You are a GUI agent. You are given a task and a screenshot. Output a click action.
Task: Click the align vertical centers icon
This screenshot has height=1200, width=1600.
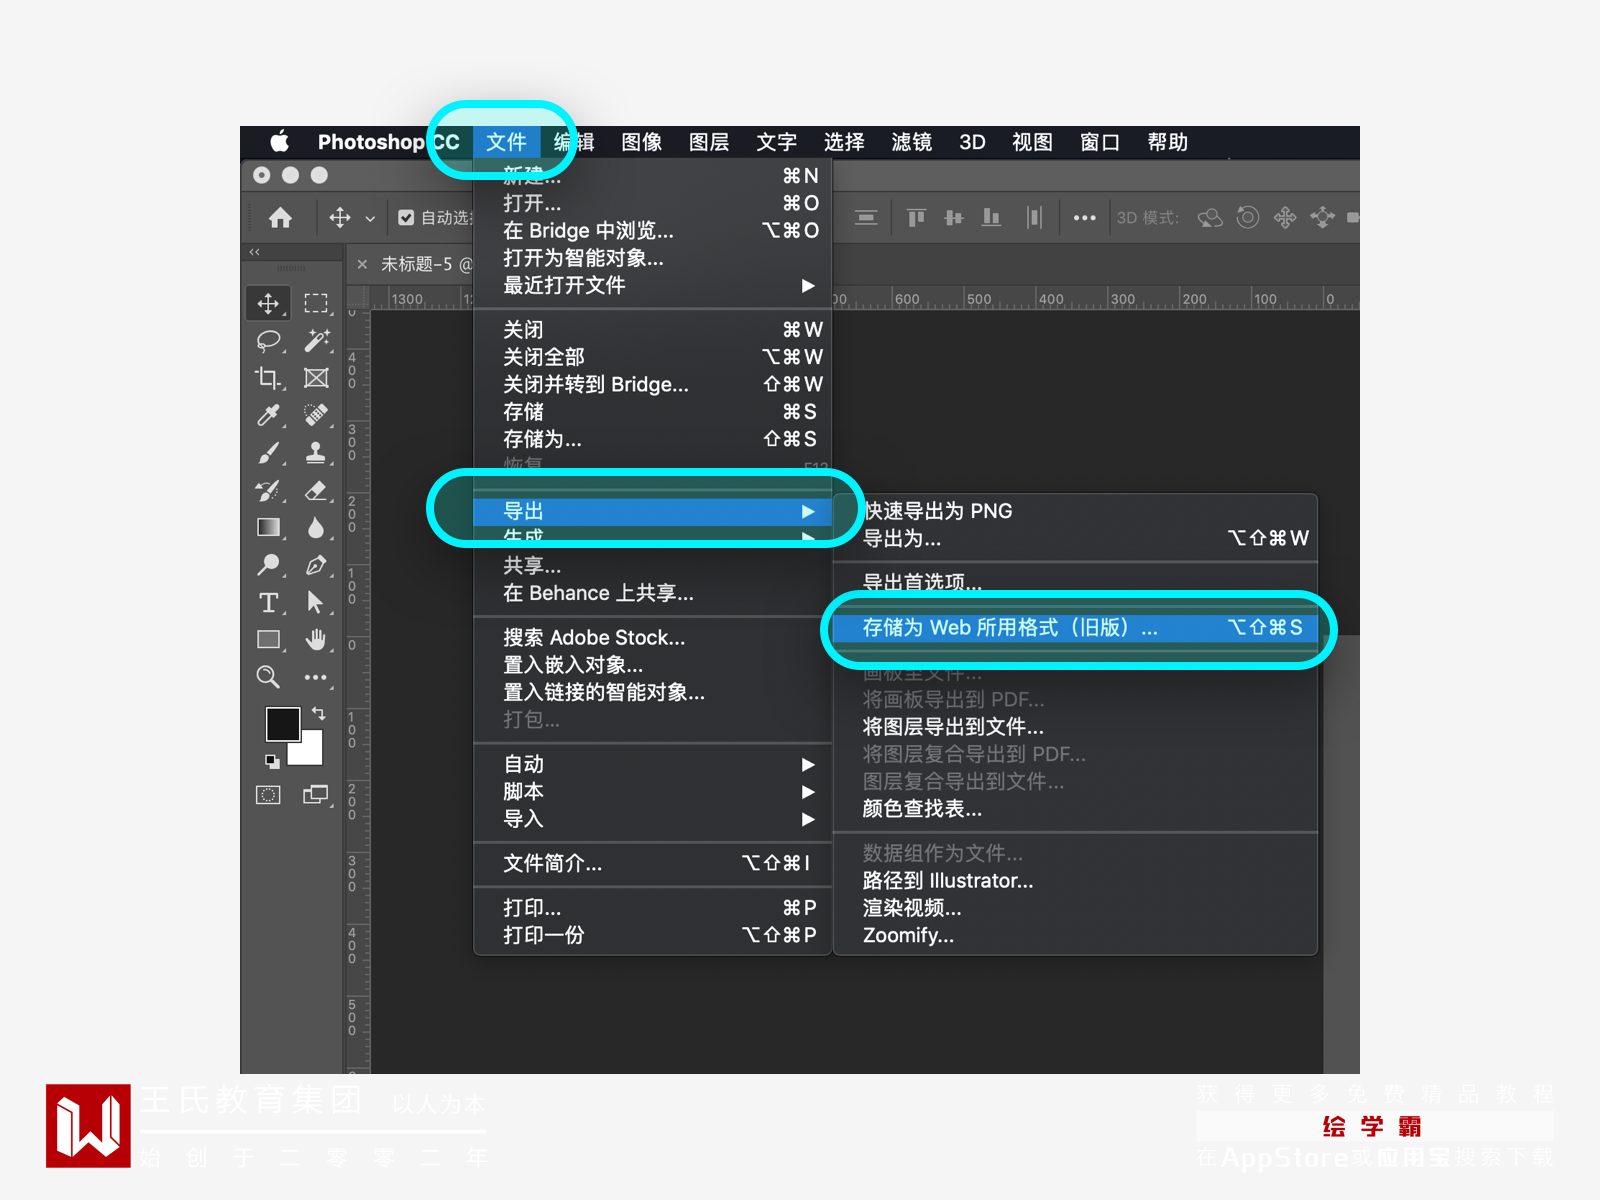click(954, 217)
